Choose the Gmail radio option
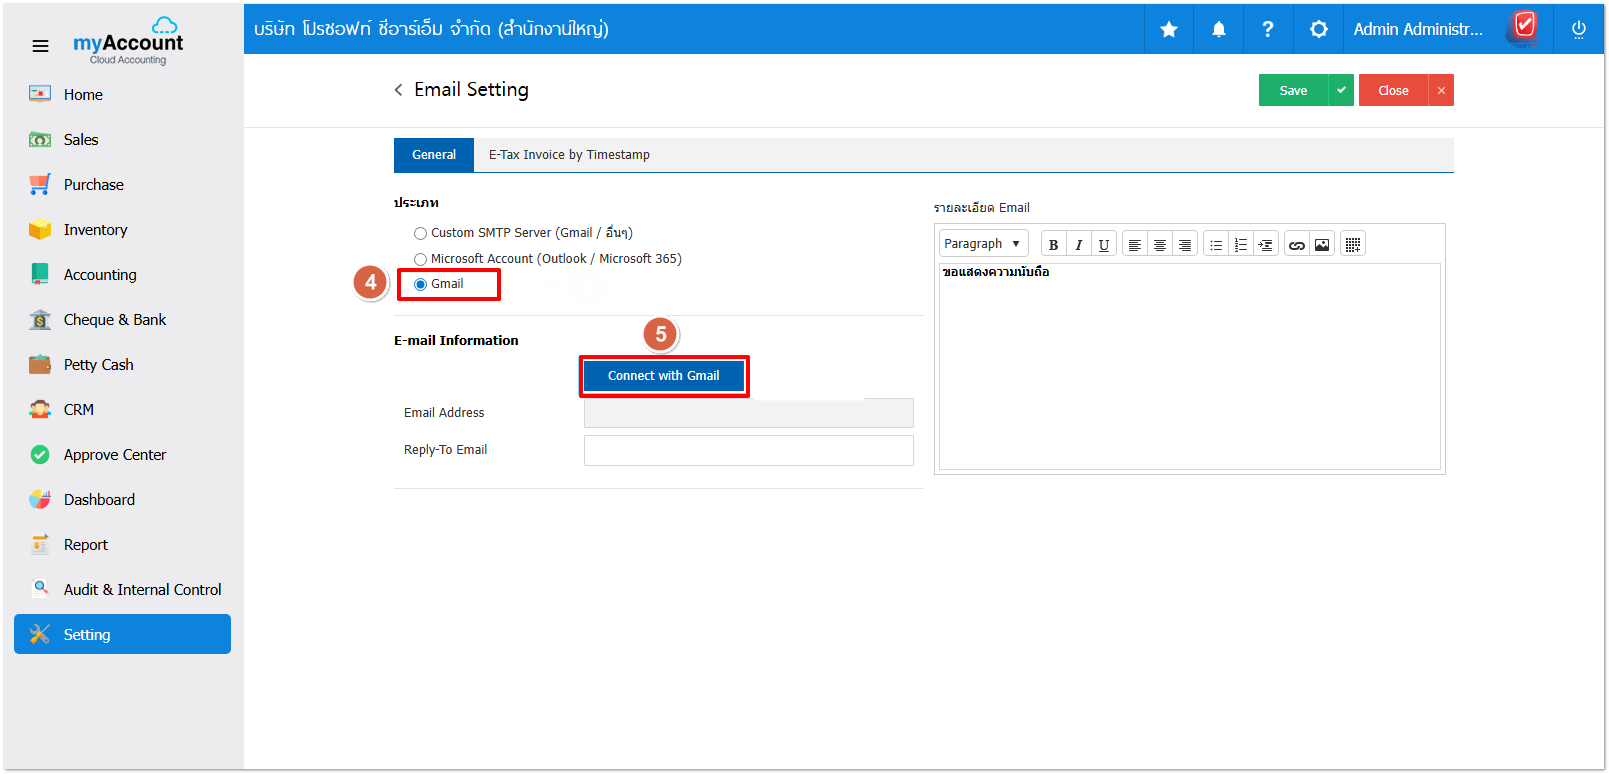Viewport: 1609px width, 774px height. click(421, 285)
